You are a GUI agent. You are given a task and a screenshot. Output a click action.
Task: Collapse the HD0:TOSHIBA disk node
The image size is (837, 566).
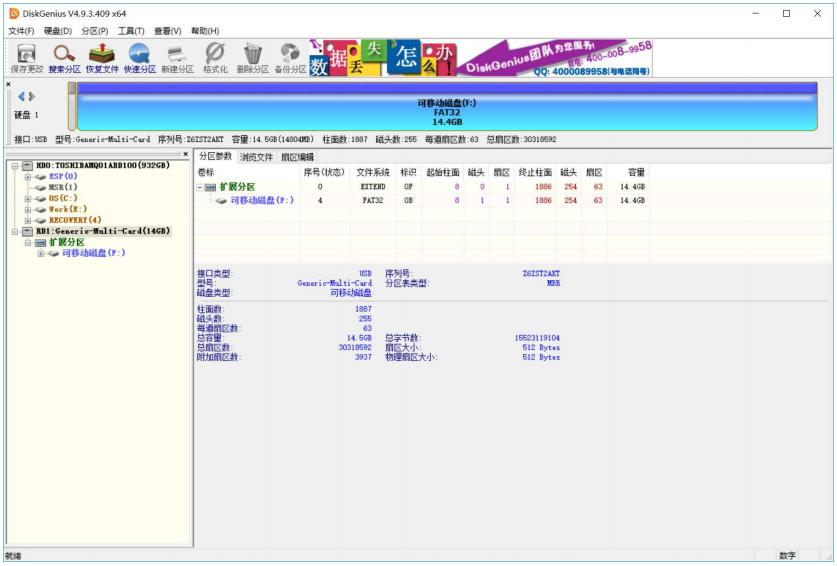coord(15,166)
